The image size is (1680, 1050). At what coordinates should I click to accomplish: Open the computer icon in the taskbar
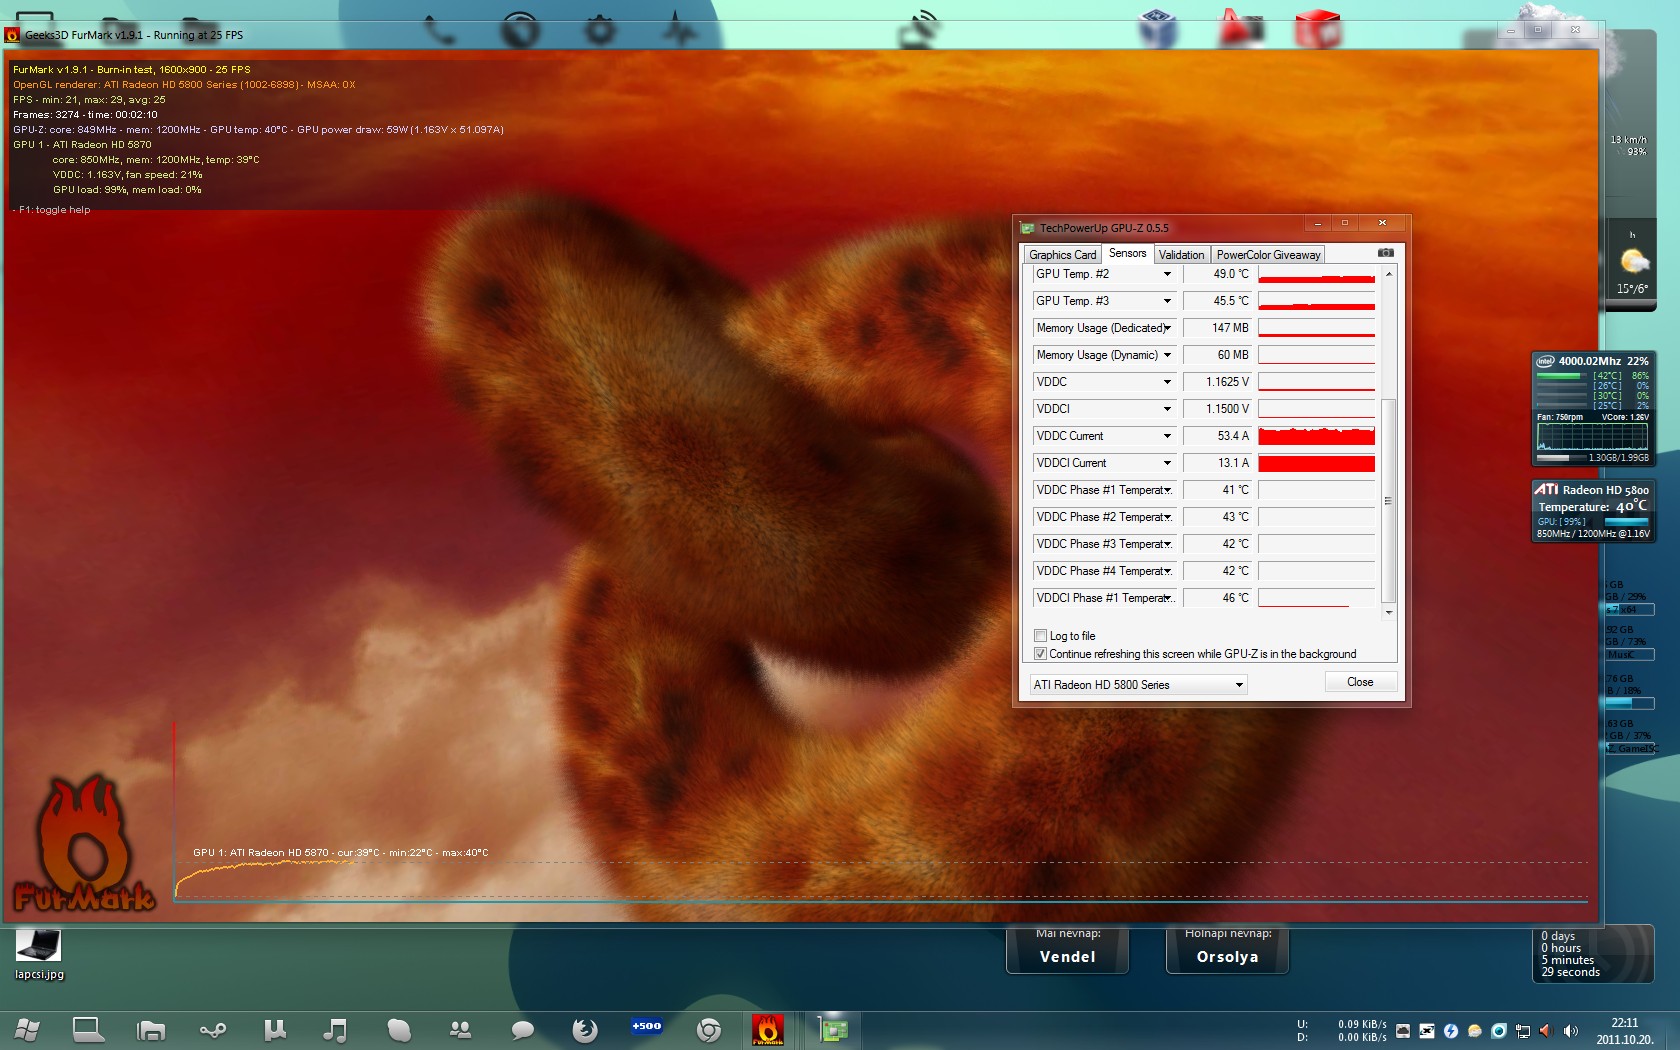(x=88, y=1029)
